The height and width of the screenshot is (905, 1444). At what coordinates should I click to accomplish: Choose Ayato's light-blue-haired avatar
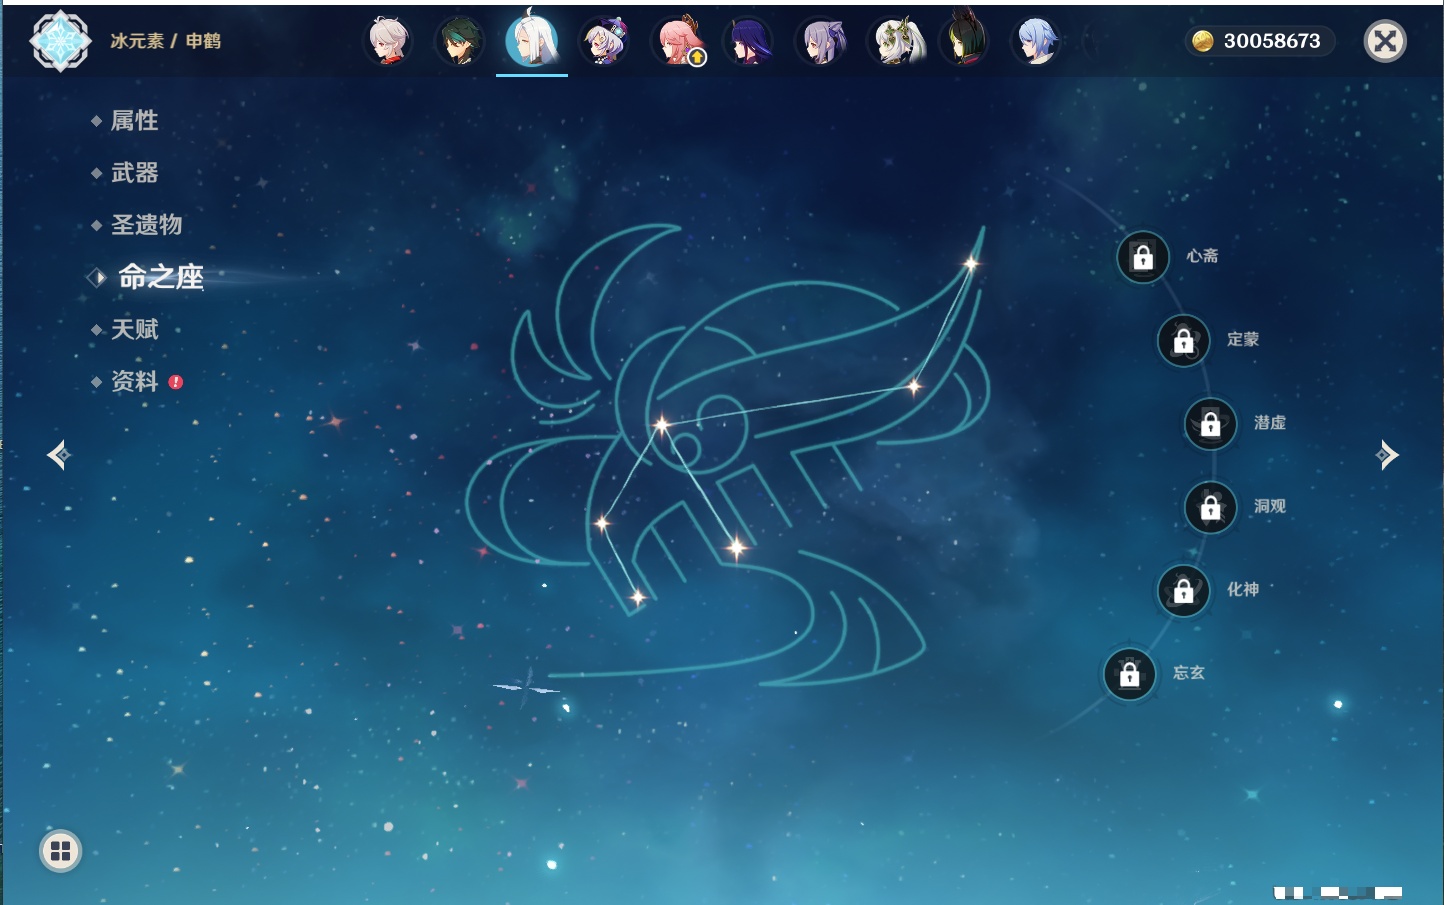[x=1036, y=41]
